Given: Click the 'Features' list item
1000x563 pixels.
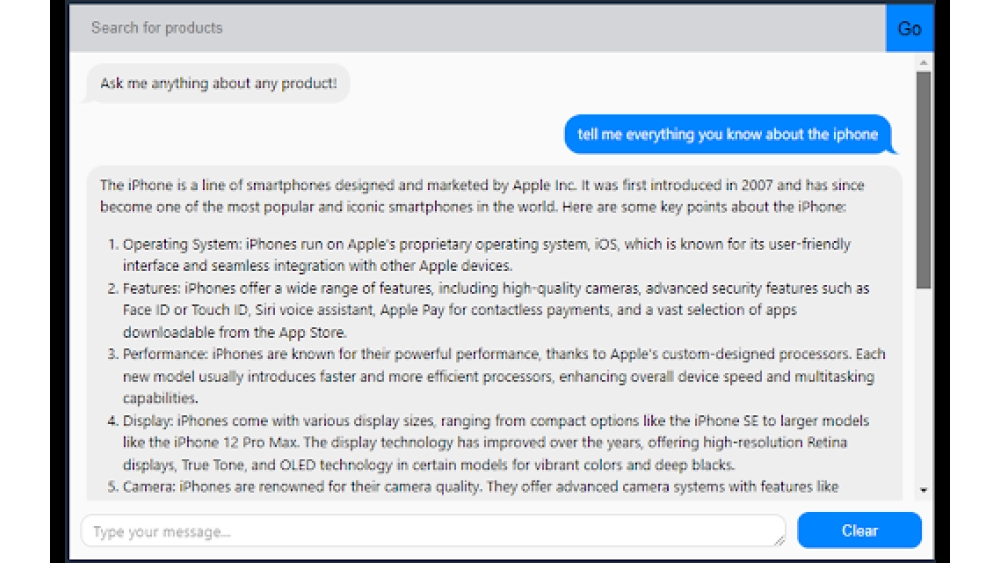Looking at the screenshot, I should pos(496,310).
